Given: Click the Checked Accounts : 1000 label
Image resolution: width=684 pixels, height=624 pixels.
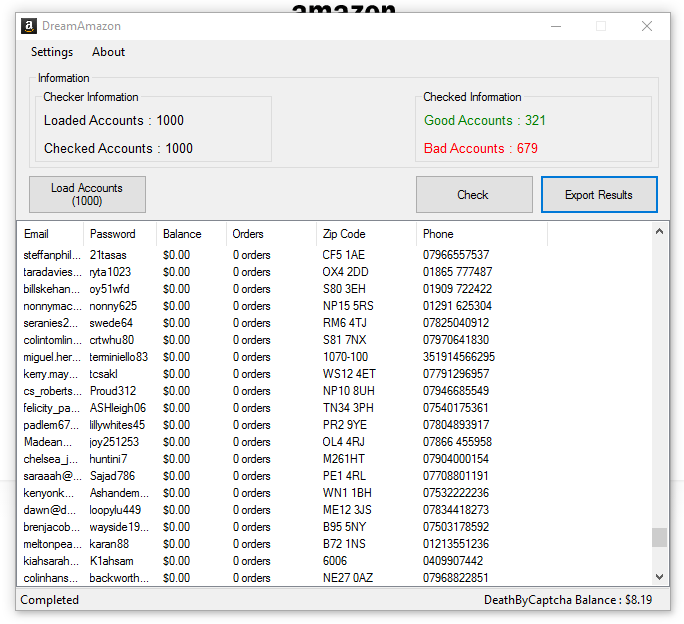Looking at the screenshot, I should (x=118, y=148).
